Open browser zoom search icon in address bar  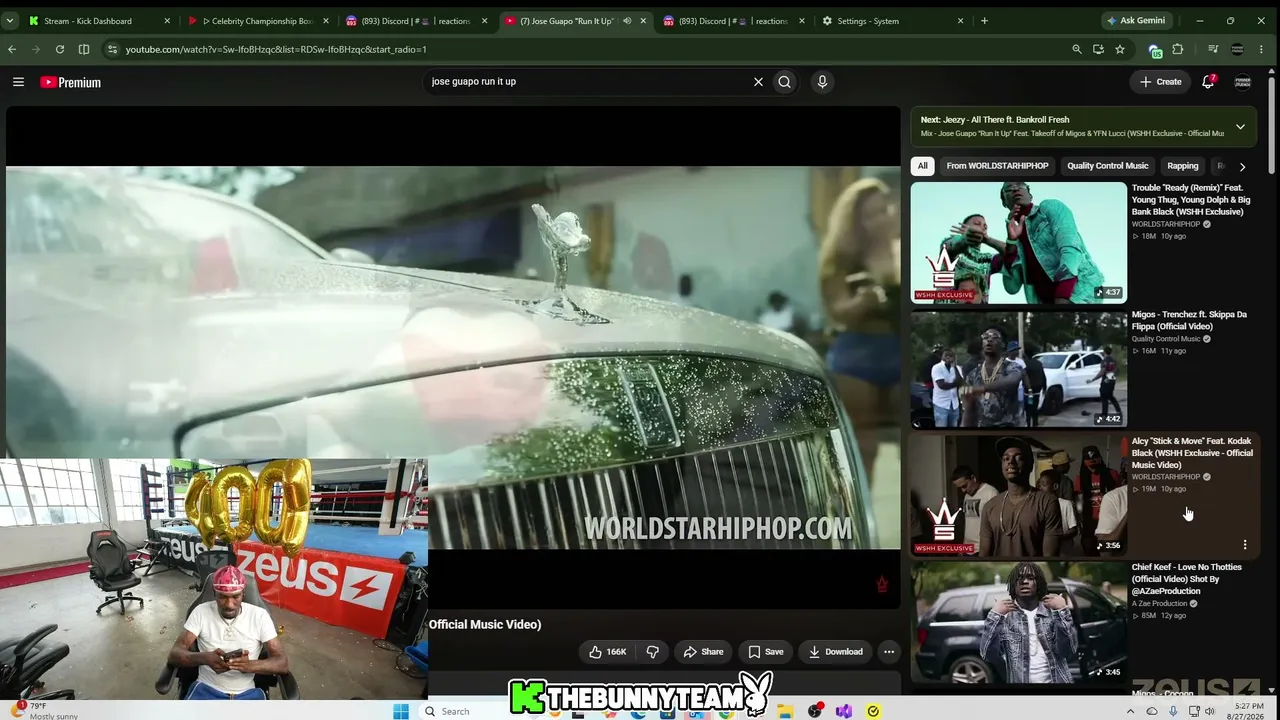point(1077,49)
